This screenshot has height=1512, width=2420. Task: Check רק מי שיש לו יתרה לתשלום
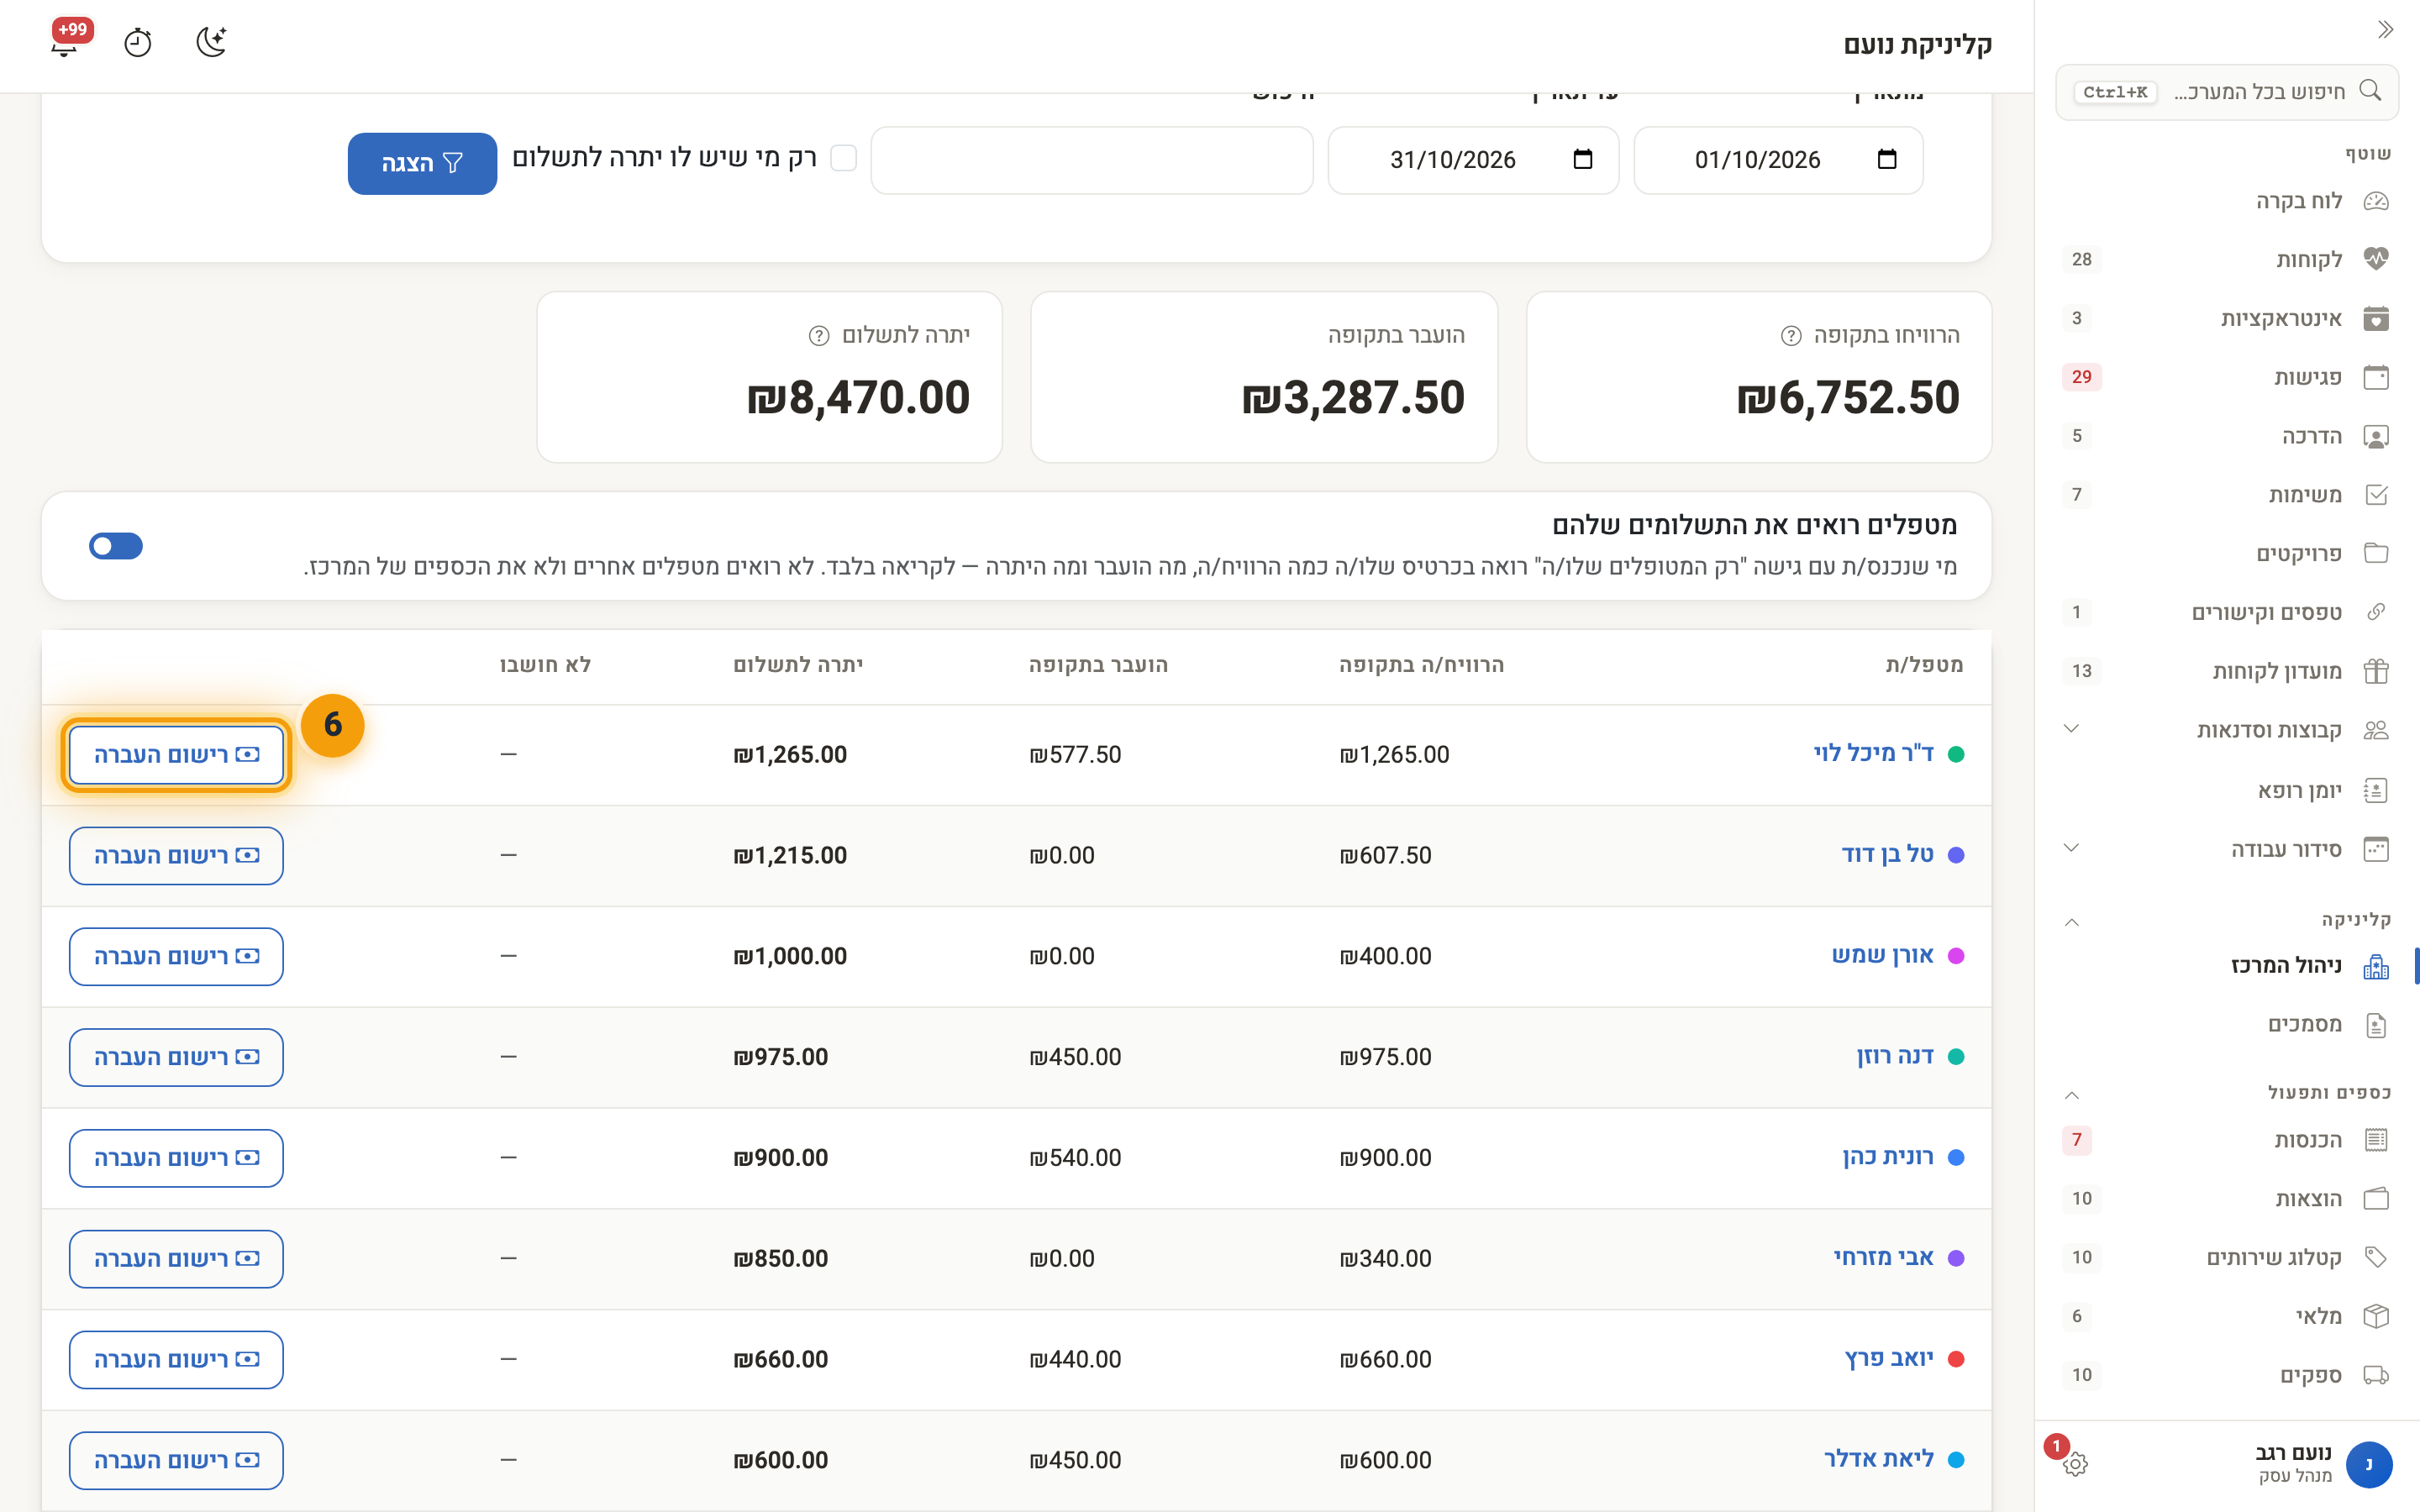pos(843,158)
